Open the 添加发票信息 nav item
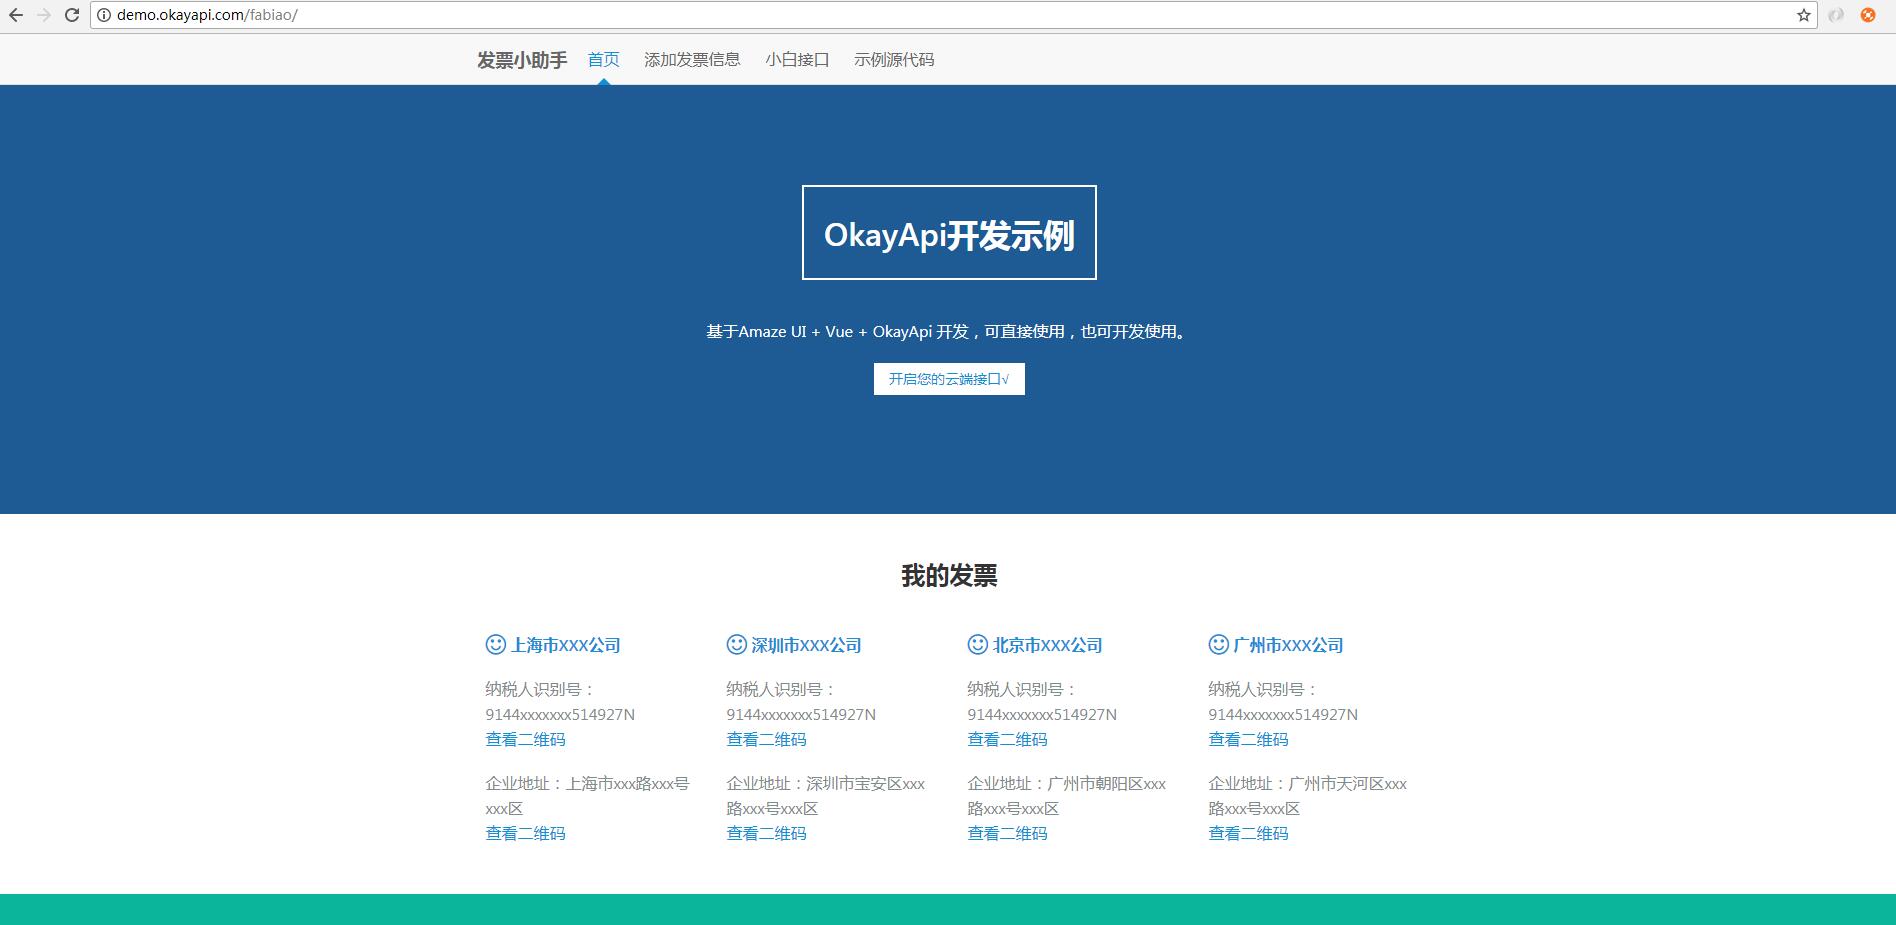 693,59
